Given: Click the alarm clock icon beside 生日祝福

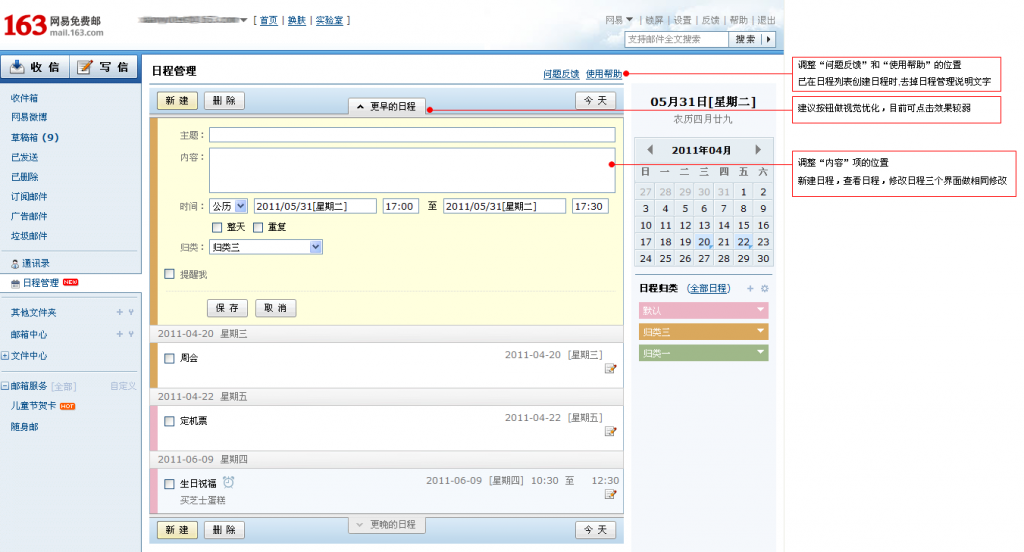Looking at the screenshot, I should coord(229,482).
